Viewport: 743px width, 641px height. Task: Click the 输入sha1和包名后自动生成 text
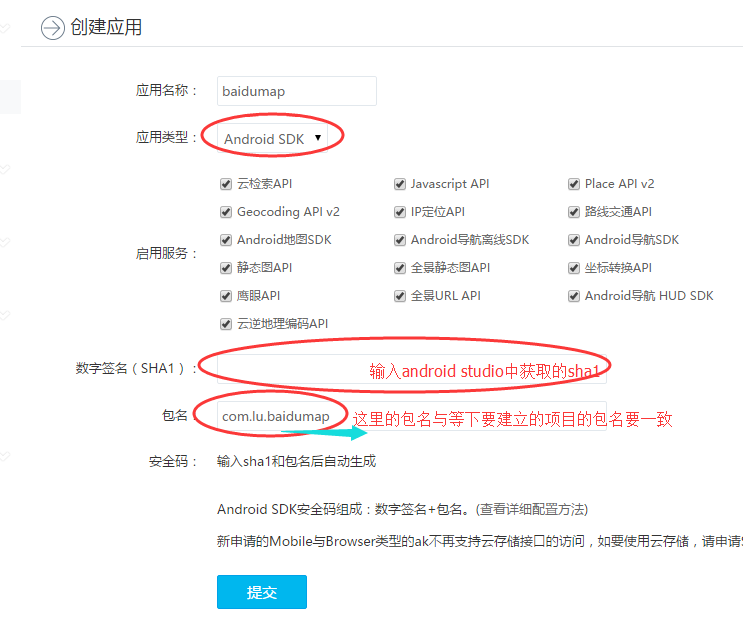pyautogui.click(x=296, y=461)
